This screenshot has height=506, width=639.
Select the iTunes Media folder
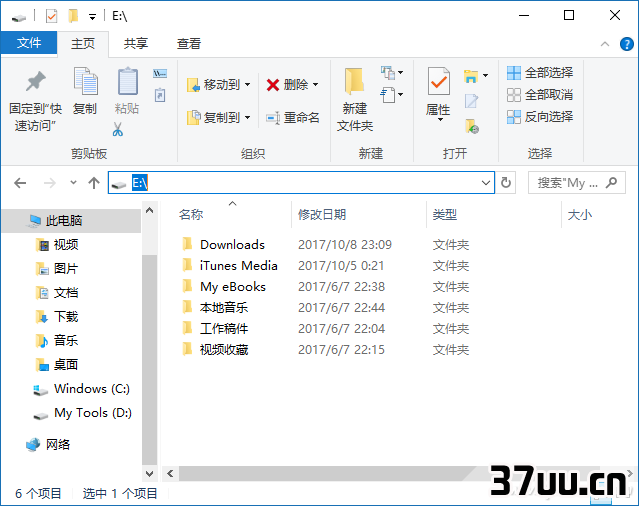click(238, 266)
